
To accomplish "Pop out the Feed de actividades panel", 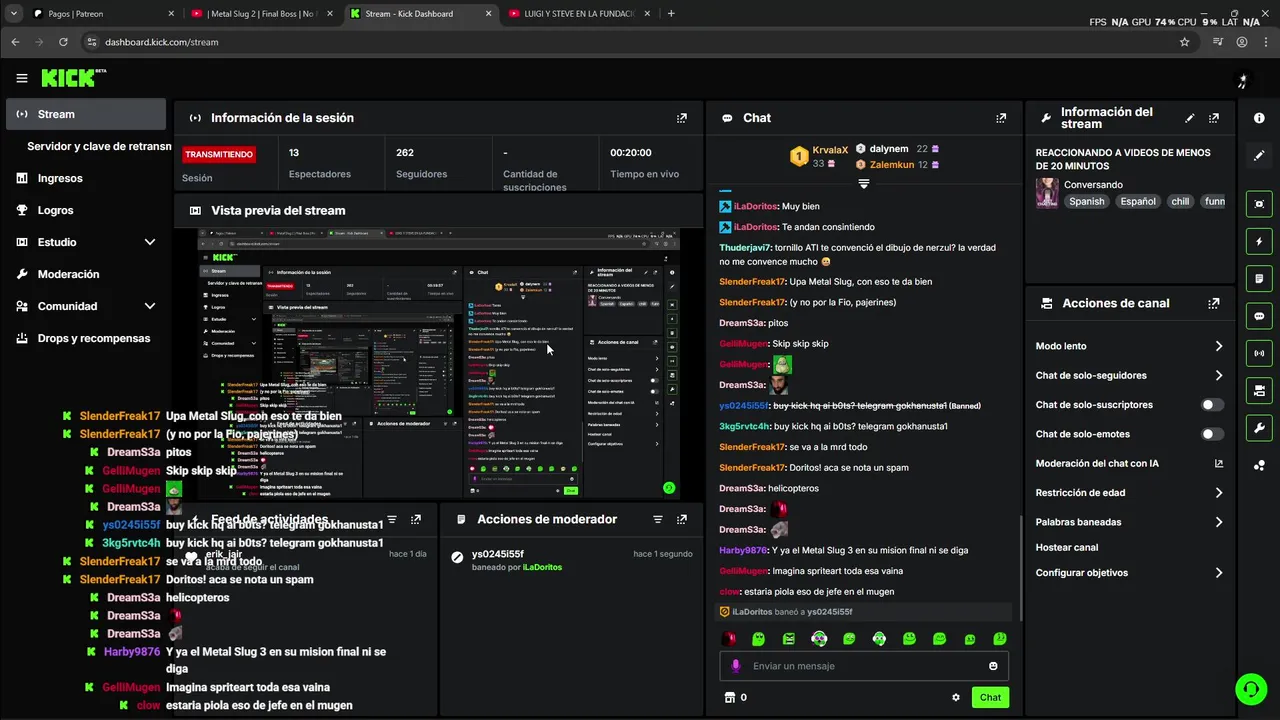I will click(416, 519).
